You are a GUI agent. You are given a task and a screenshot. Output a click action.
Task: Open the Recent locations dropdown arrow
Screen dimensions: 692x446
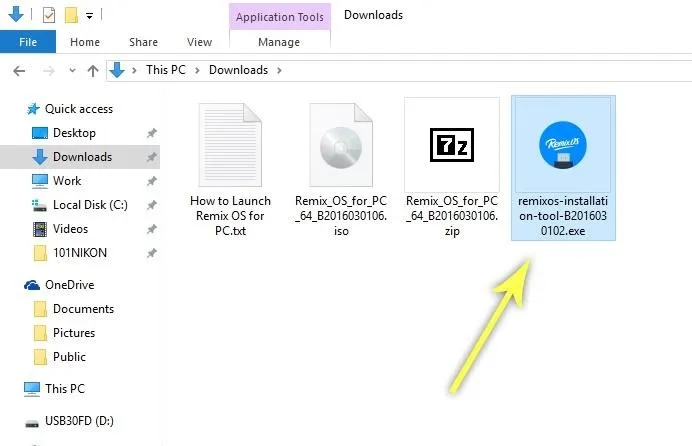(72, 70)
